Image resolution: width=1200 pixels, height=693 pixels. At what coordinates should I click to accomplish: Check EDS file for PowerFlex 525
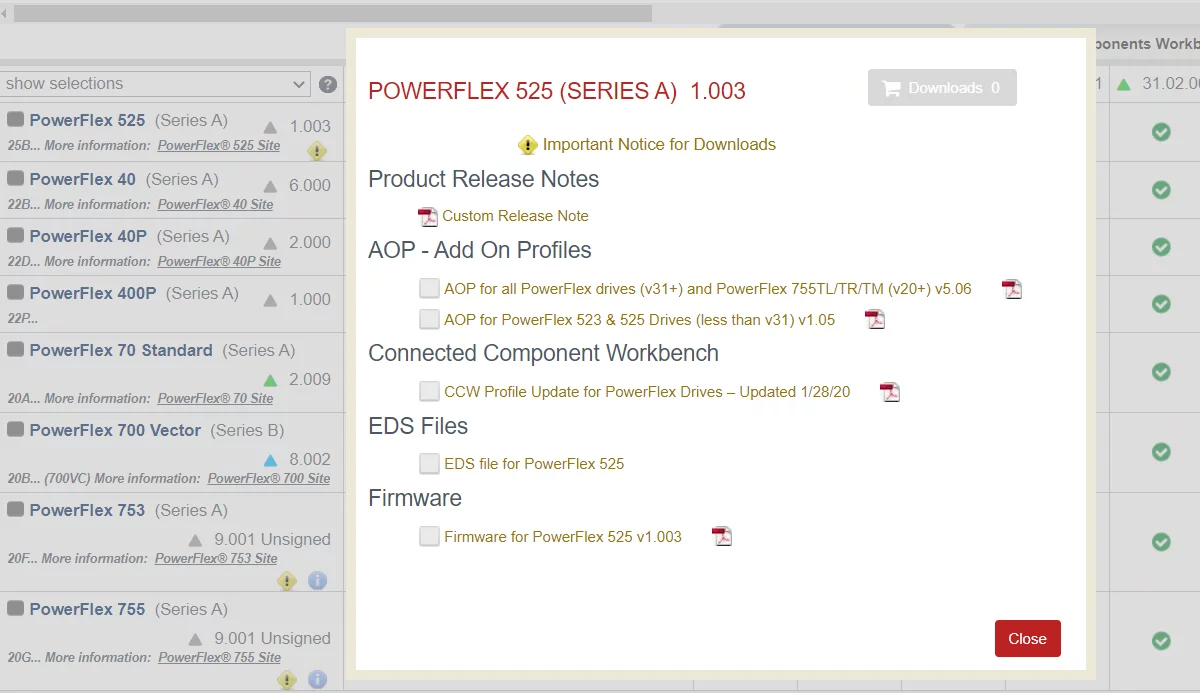click(429, 463)
